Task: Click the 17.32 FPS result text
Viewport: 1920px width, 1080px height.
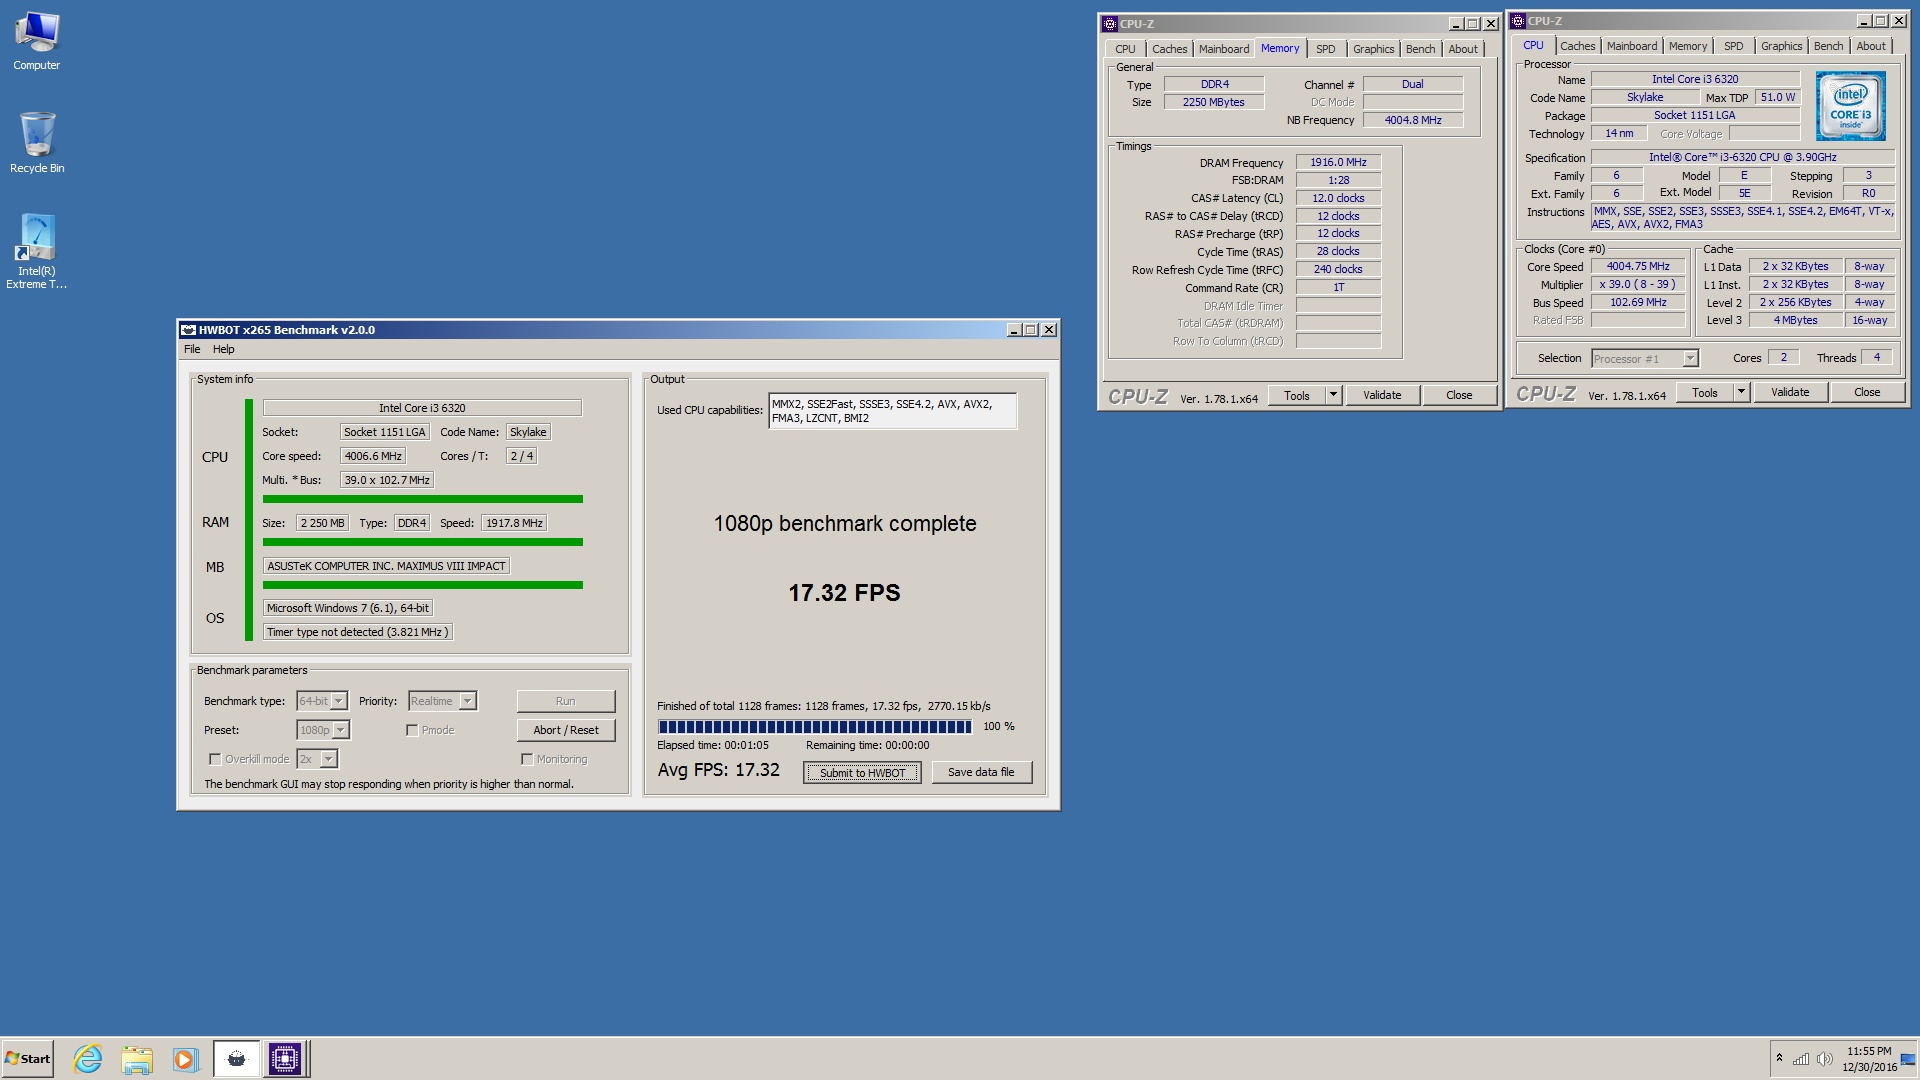Action: point(844,593)
